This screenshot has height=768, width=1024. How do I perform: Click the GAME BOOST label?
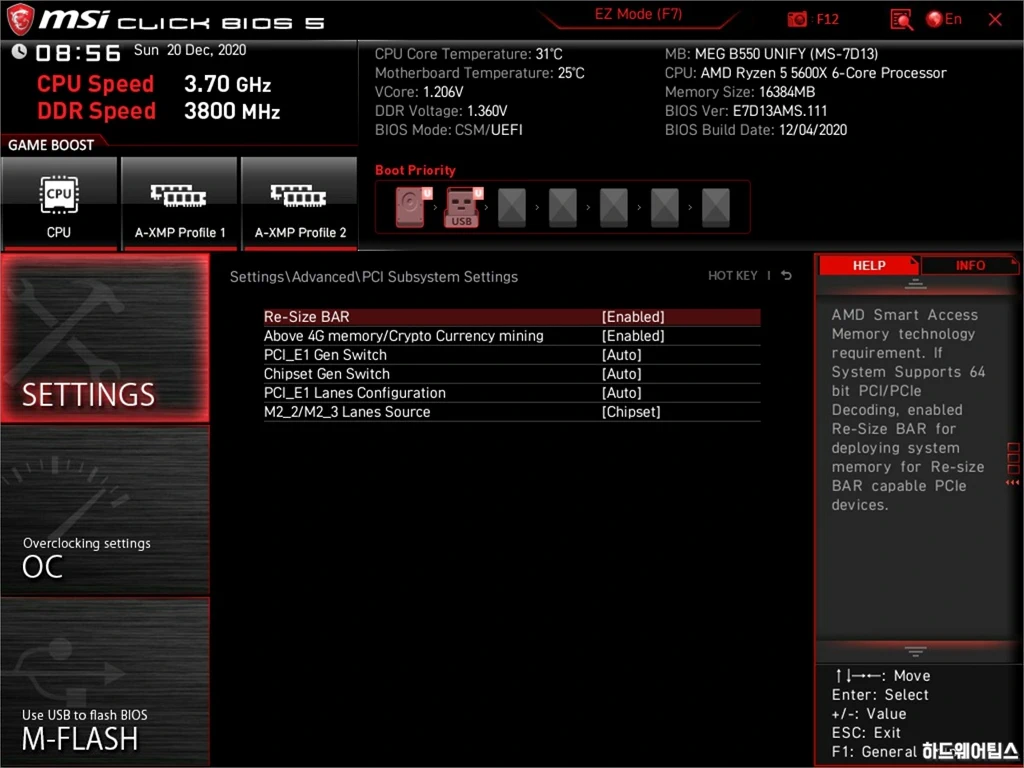51,145
